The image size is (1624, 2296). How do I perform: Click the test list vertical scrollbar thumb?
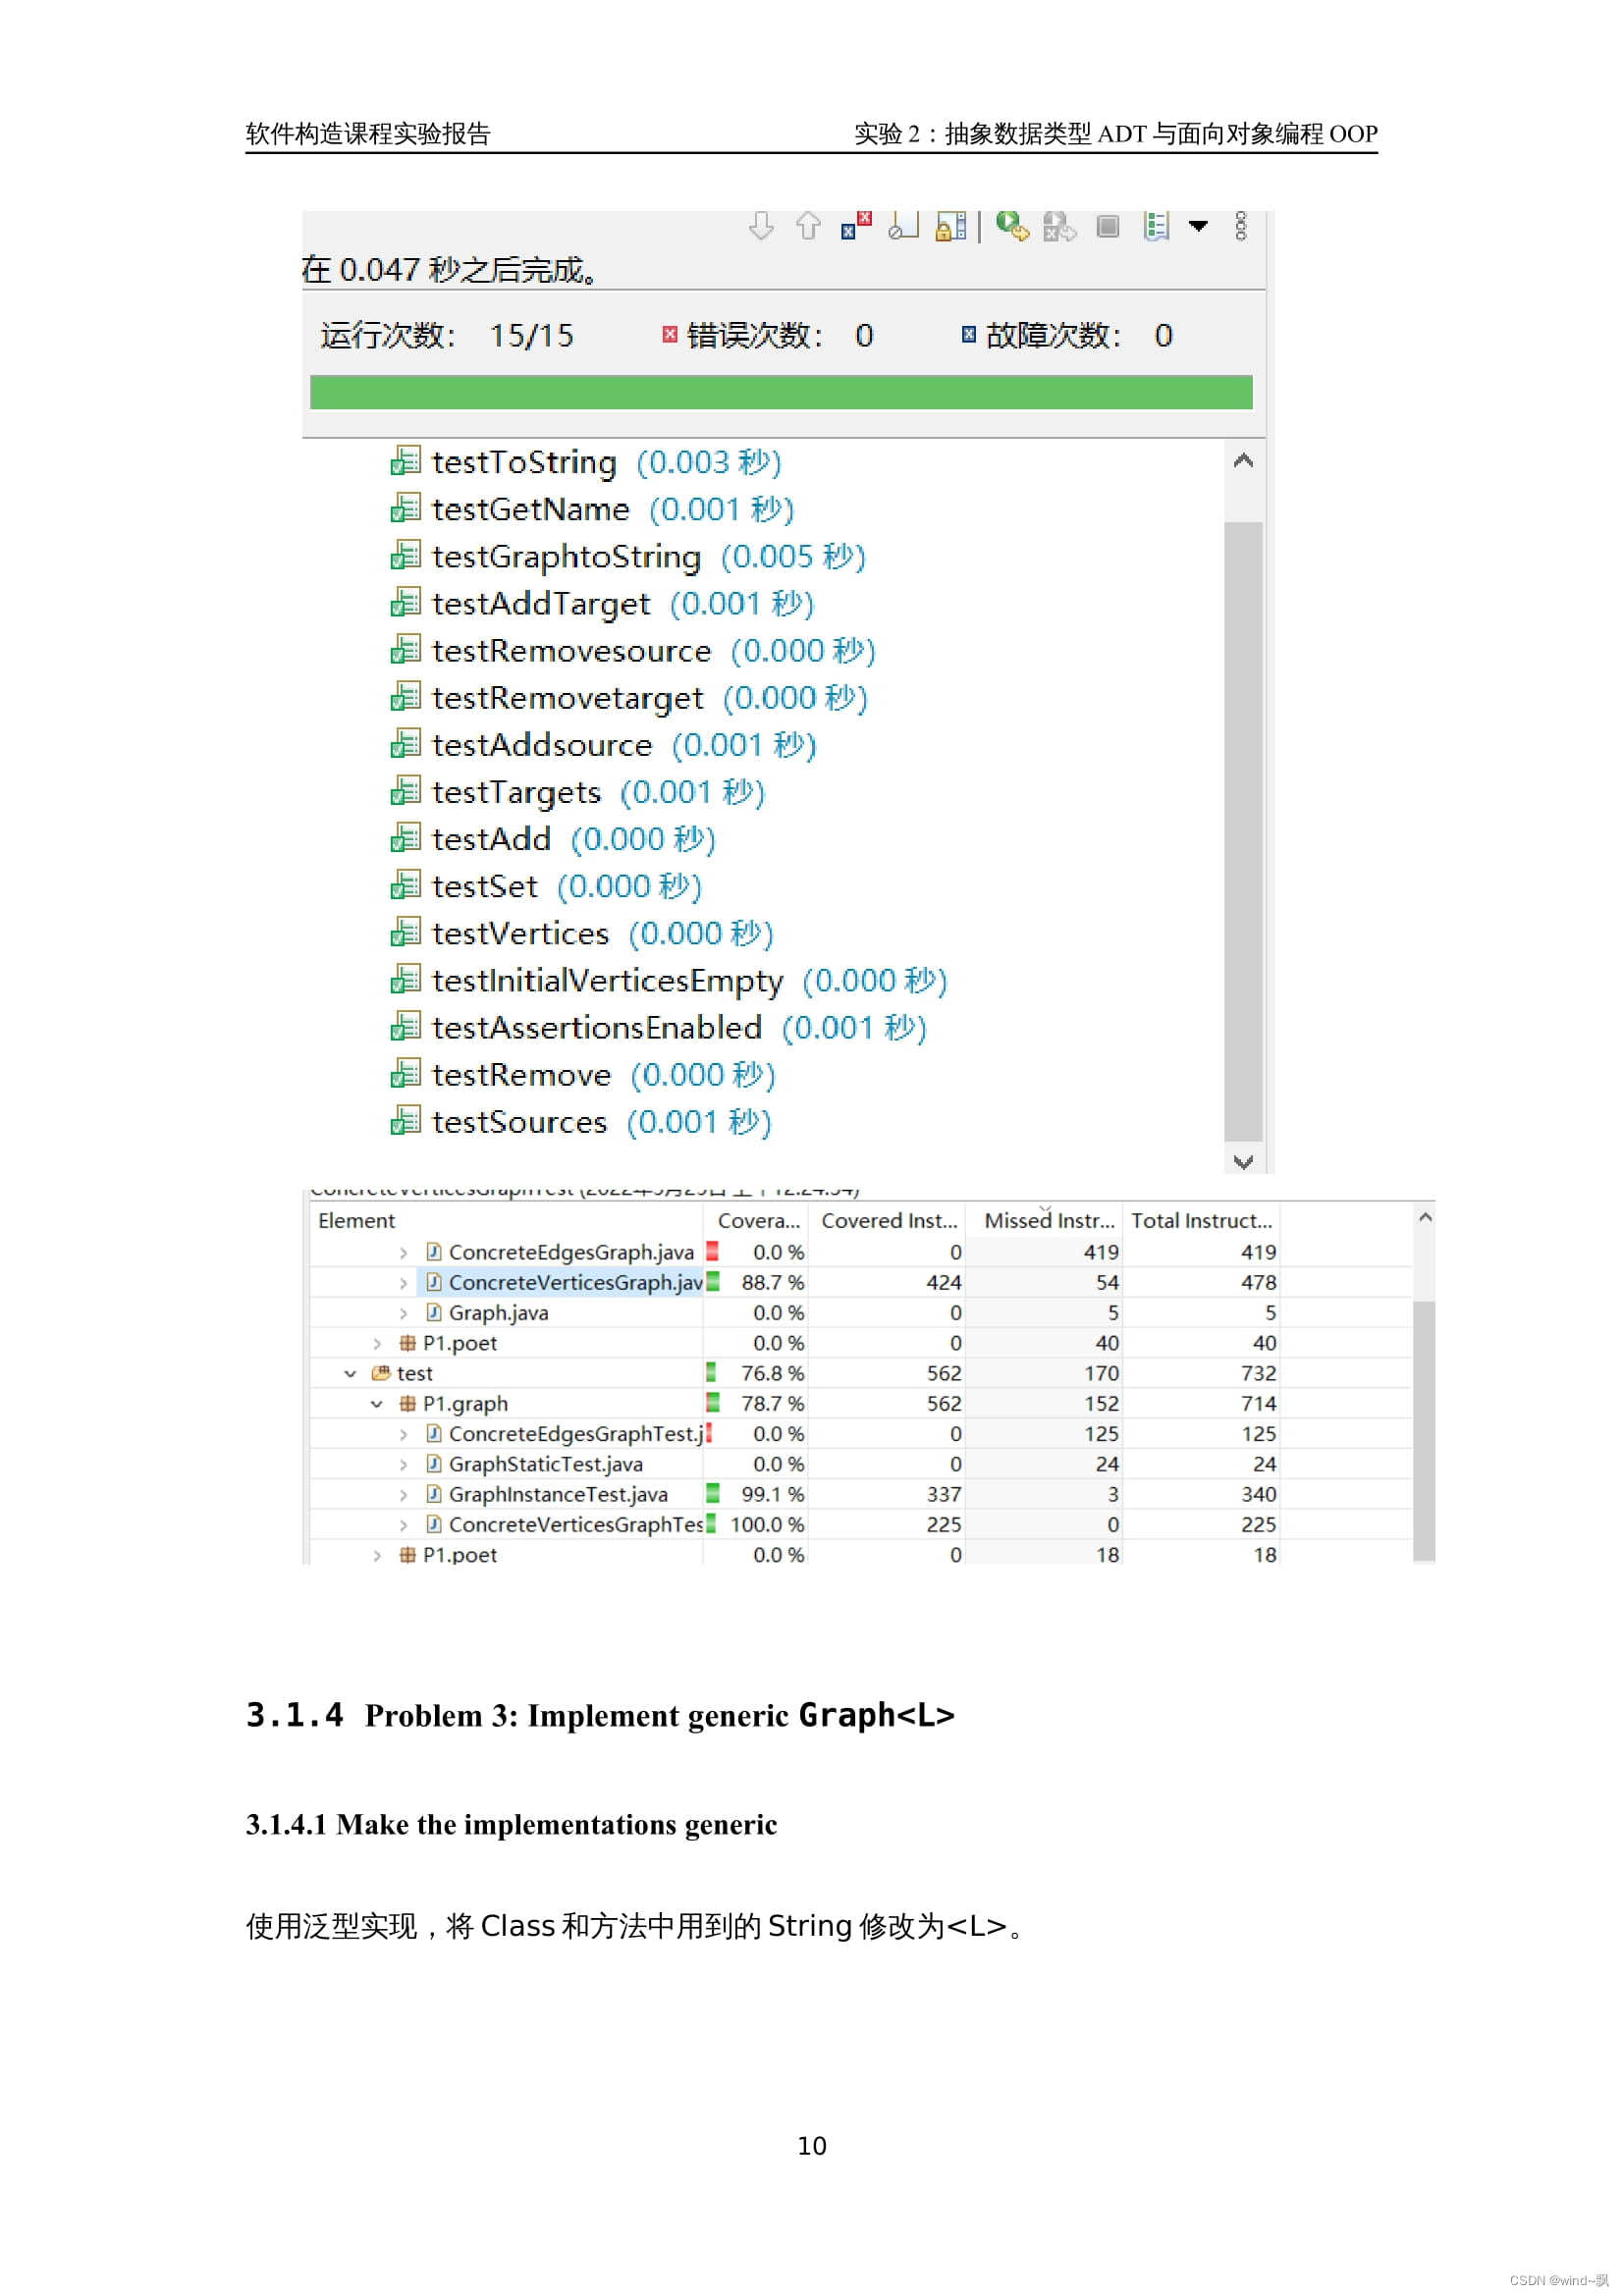tap(1243, 830)
